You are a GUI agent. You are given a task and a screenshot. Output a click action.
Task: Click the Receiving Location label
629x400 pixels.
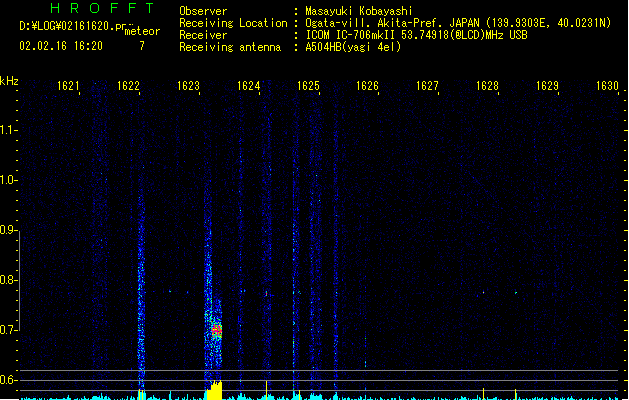pos(233,23)
